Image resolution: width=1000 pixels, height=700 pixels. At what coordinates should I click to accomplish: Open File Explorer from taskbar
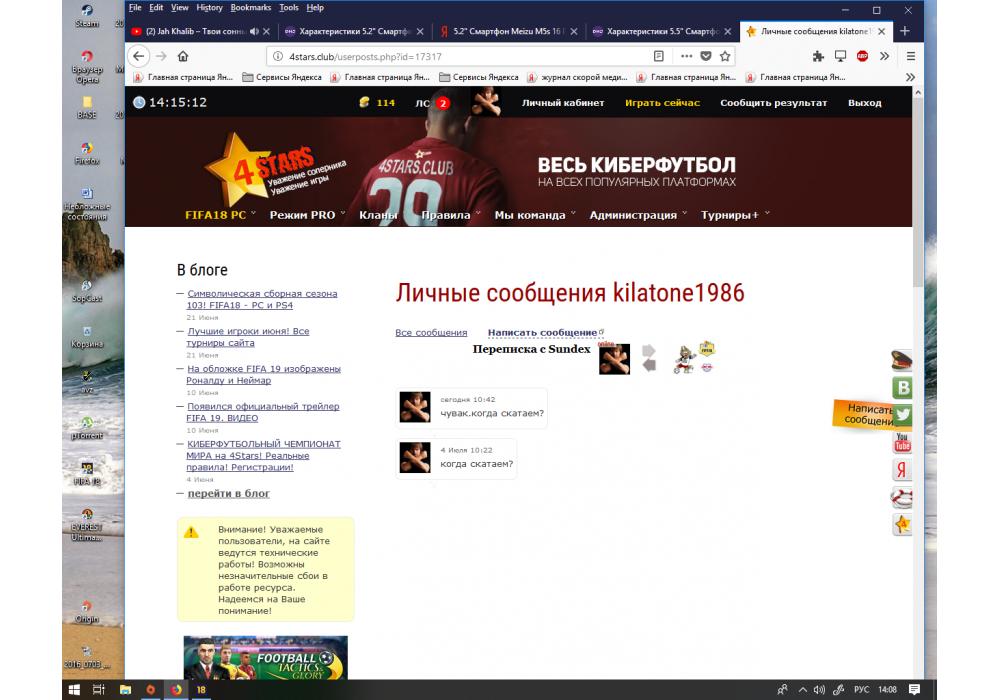pos(125,690)
